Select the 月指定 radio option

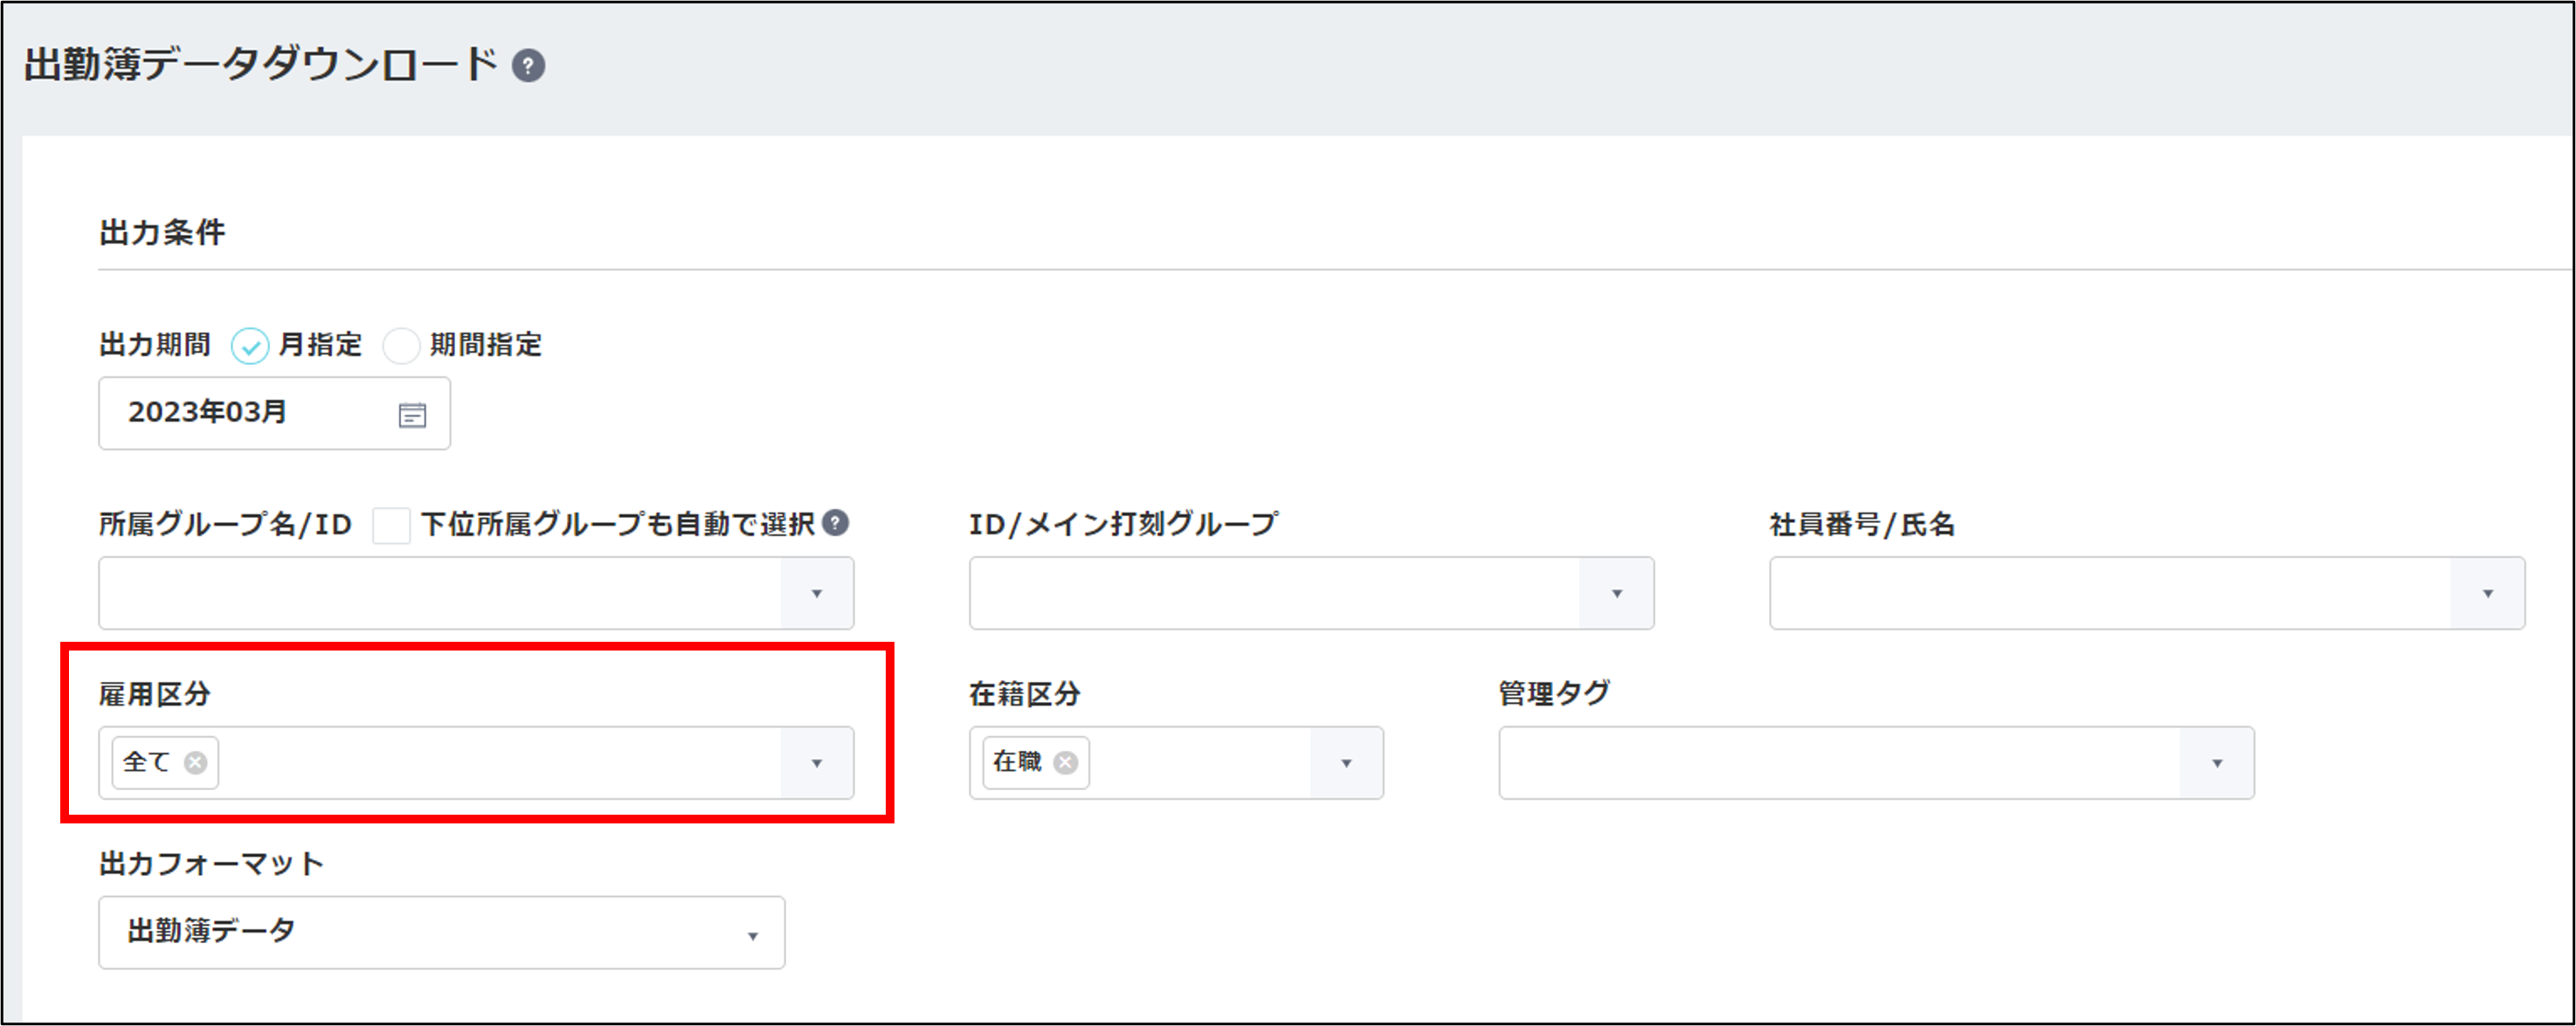click(x=250, y=346)
